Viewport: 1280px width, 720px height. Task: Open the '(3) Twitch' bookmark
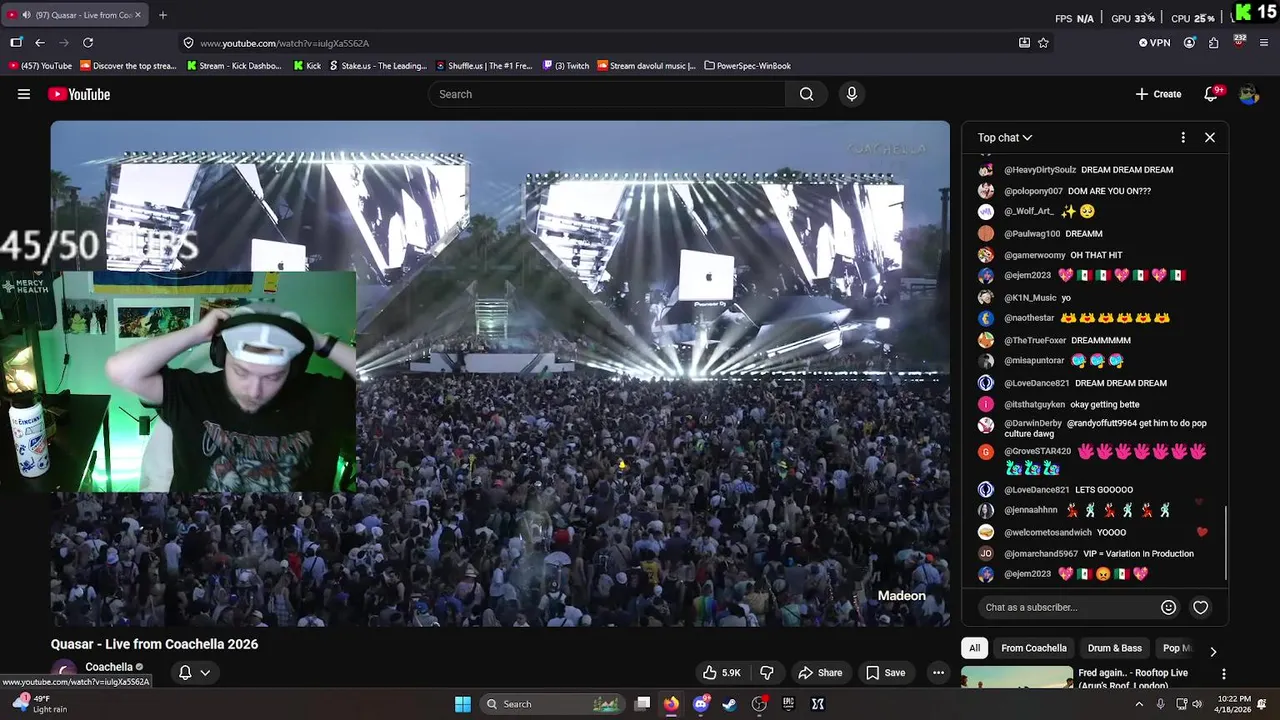coord(566,66)
